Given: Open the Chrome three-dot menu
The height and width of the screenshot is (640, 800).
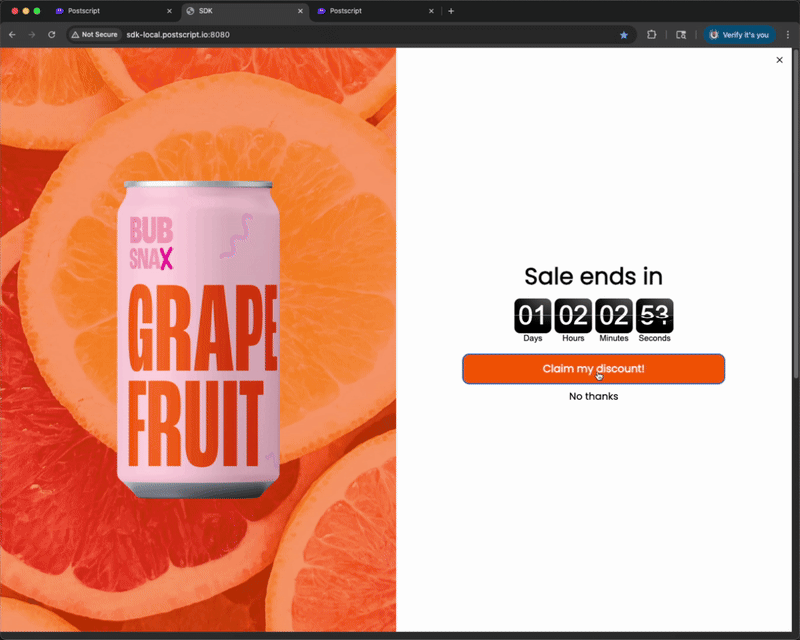Looking at the screenshot, I should tap(788, 35).
